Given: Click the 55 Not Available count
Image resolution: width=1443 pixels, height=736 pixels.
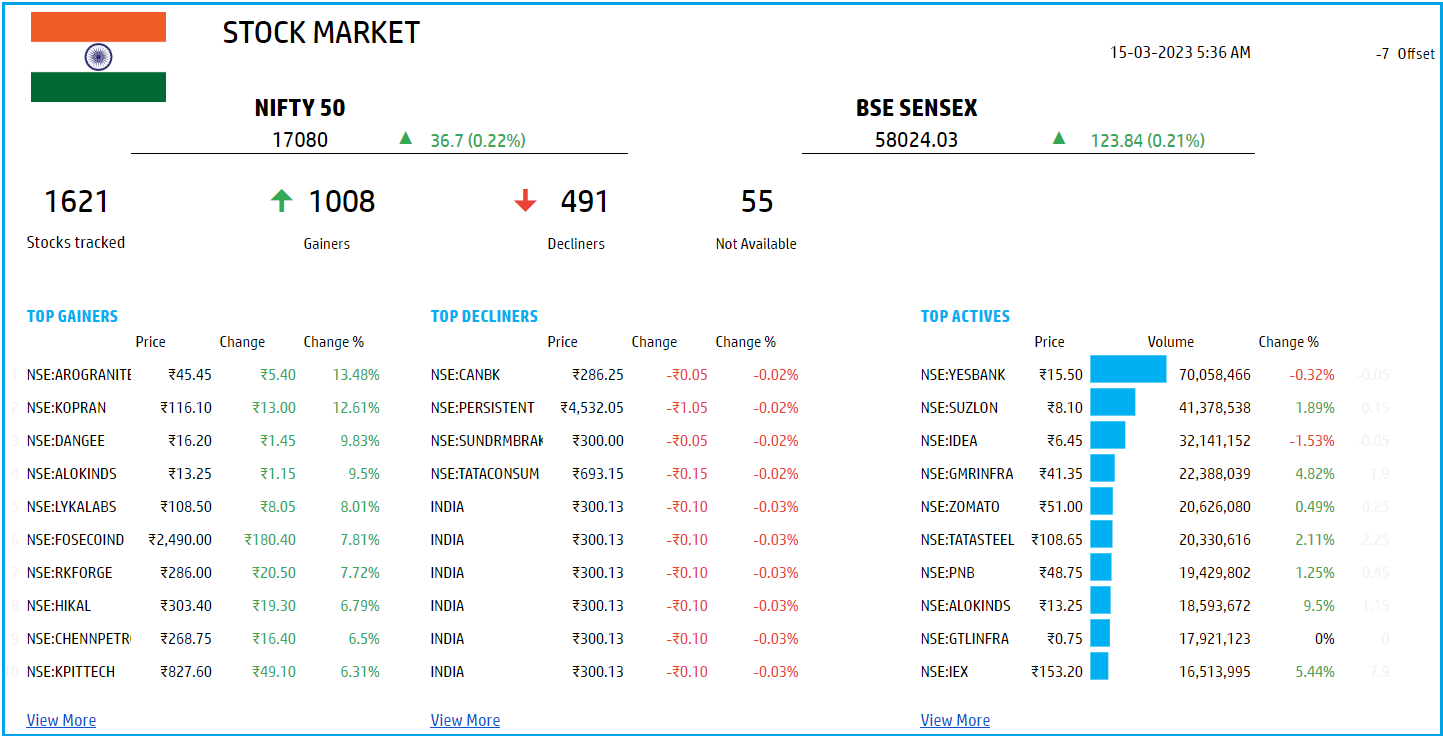Looking at the screenshot, I should pos(757,202).
